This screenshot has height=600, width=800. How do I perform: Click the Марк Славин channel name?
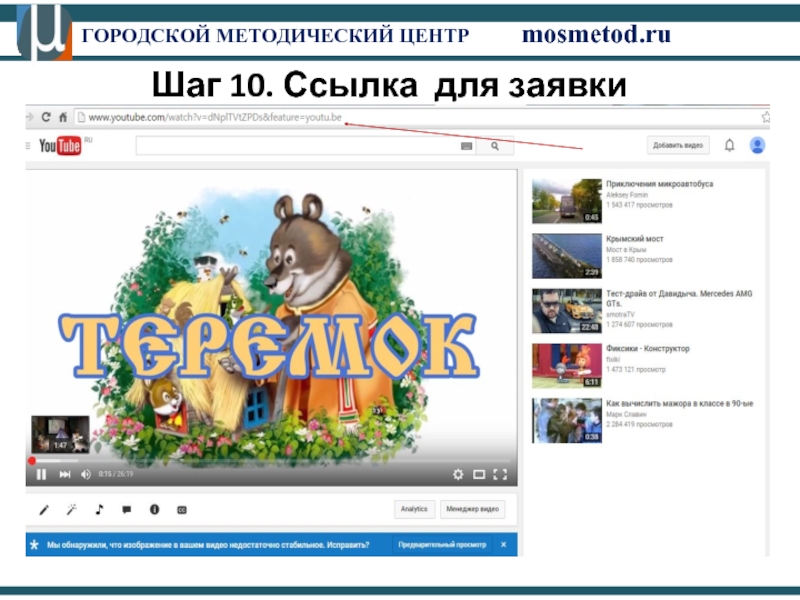(627, 414)
